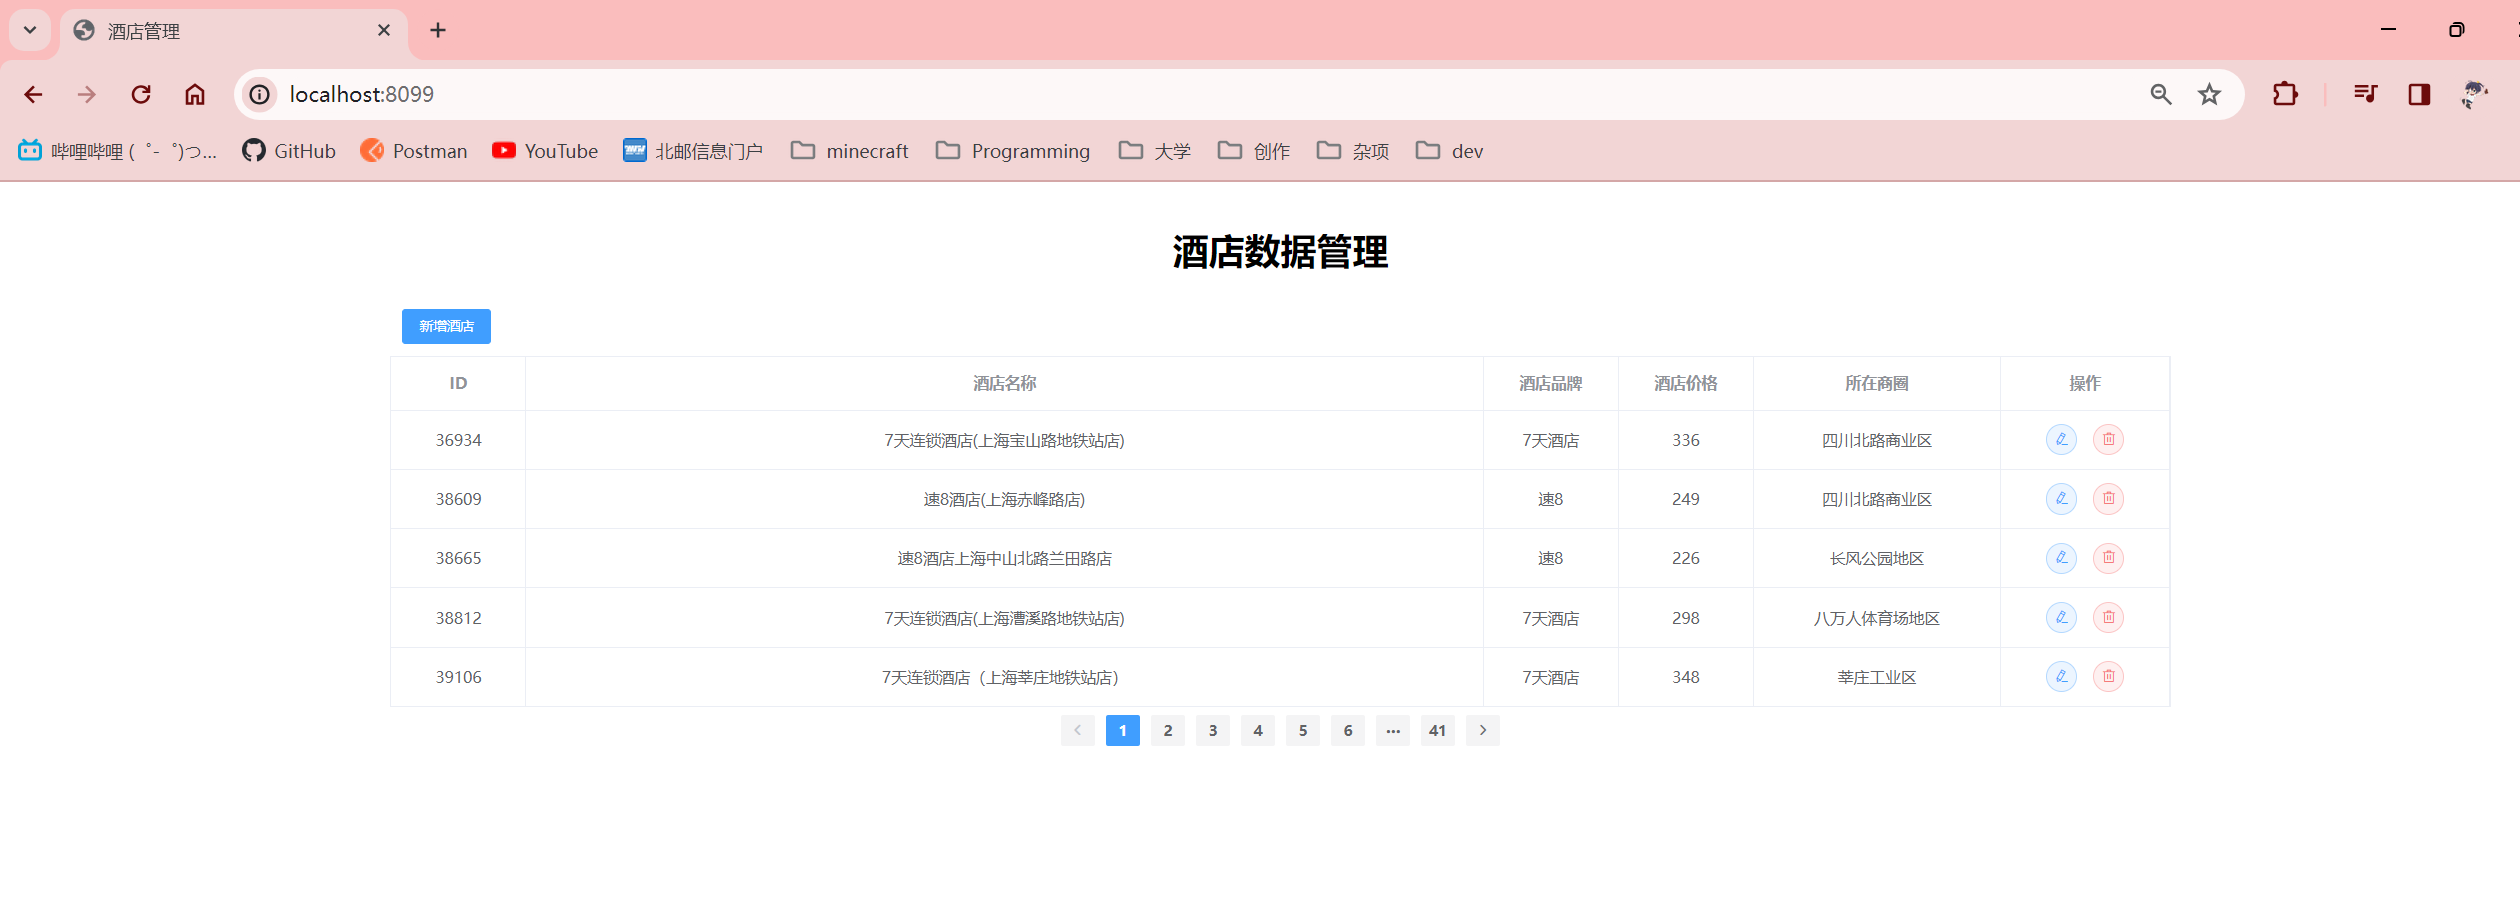This screenshot has height=904, width=2520.
Task: Go to pagination page 6
Action: pos(1348,731)
